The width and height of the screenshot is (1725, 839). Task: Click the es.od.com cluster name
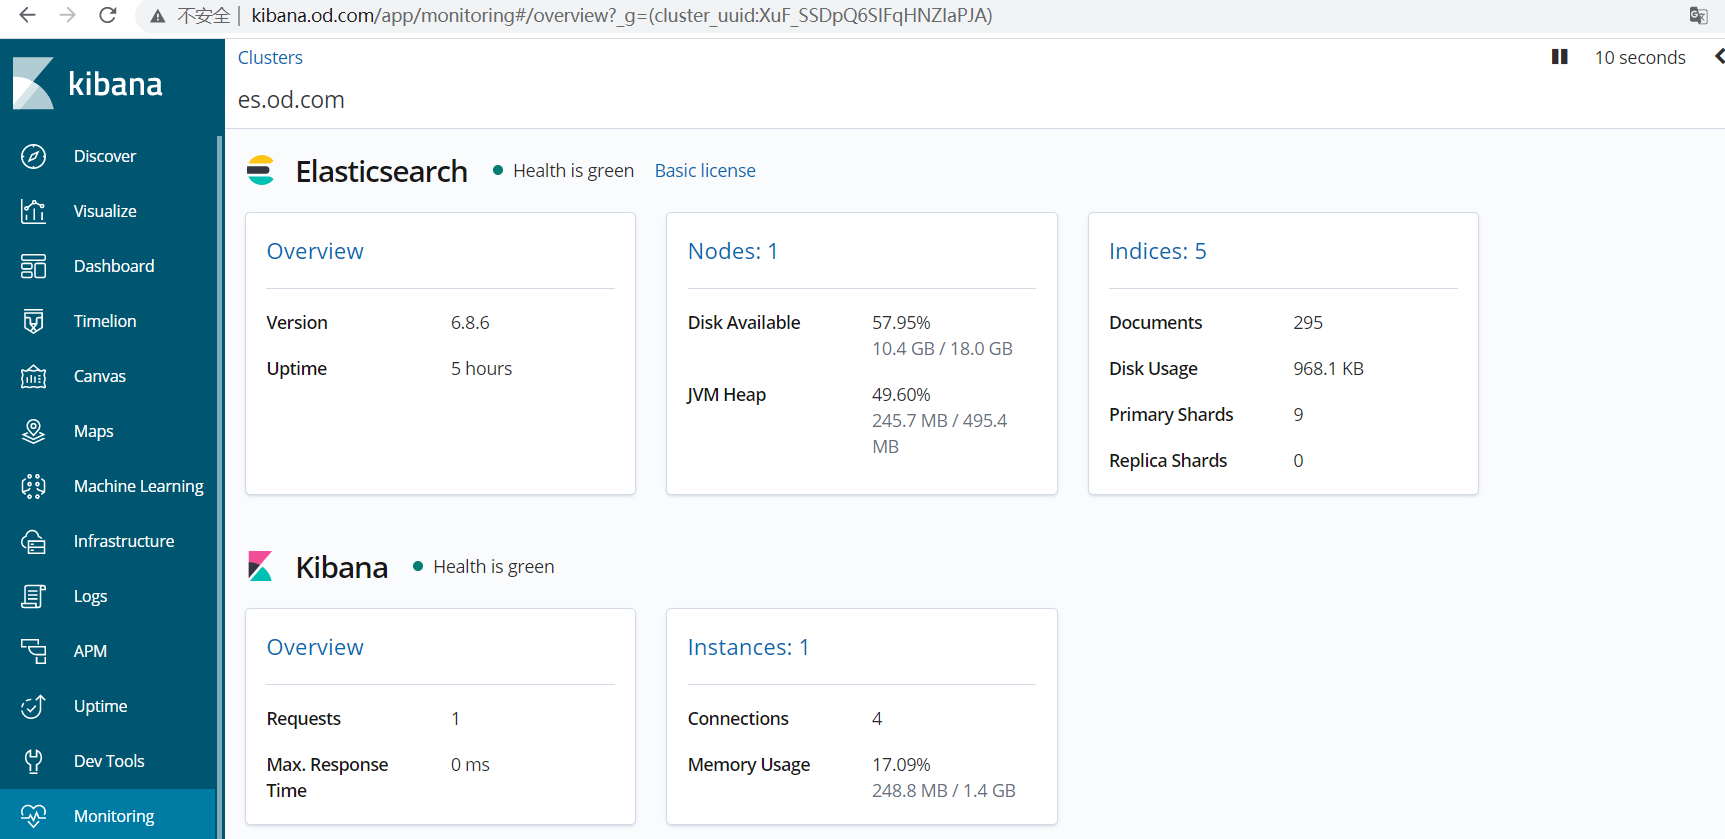[291, 100]
